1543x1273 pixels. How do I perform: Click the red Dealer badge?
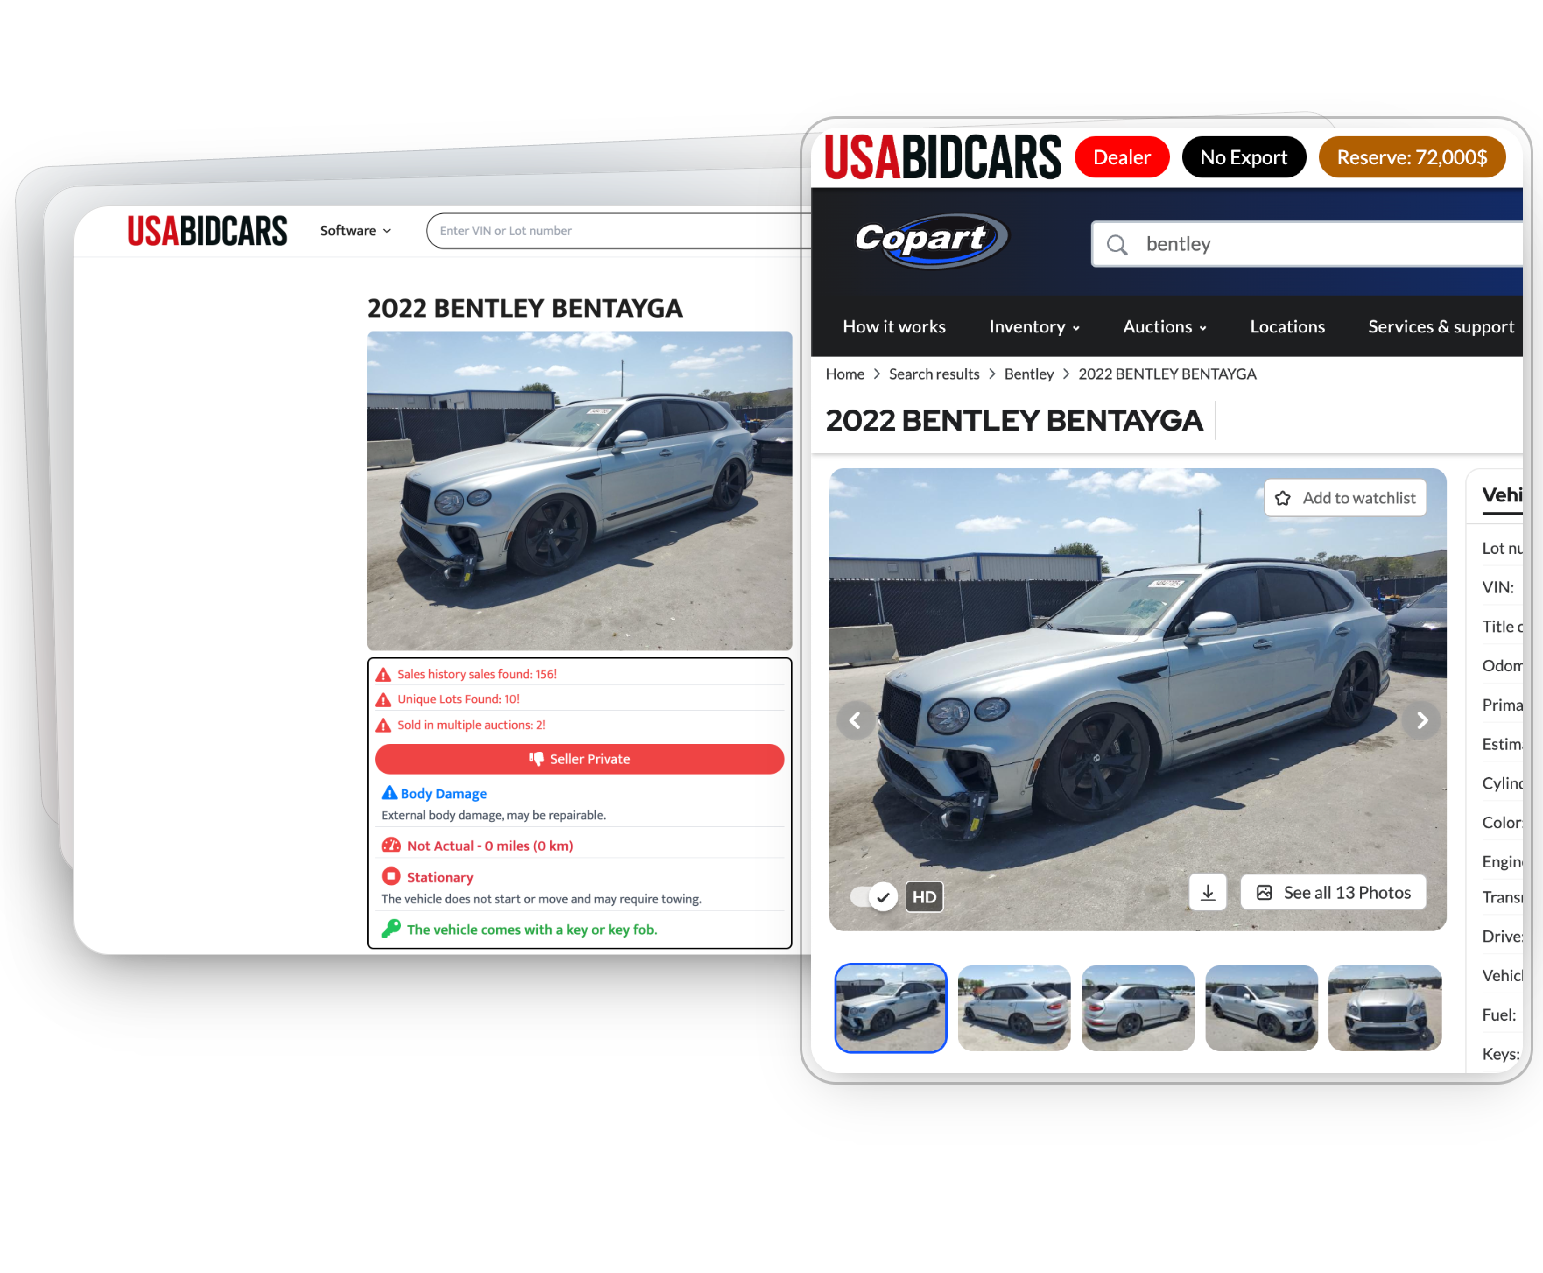coord(1122,157)
